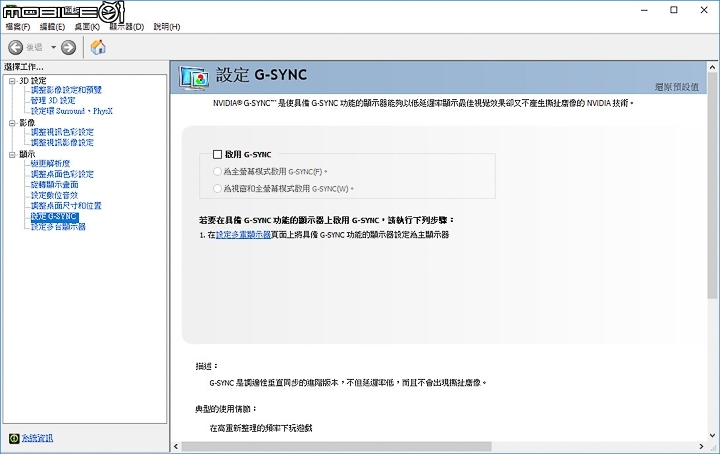Viewport: 720px width, 454px height.
Task: Select 設定環 Surround、PhysX tree item
Action: point(71,111)
